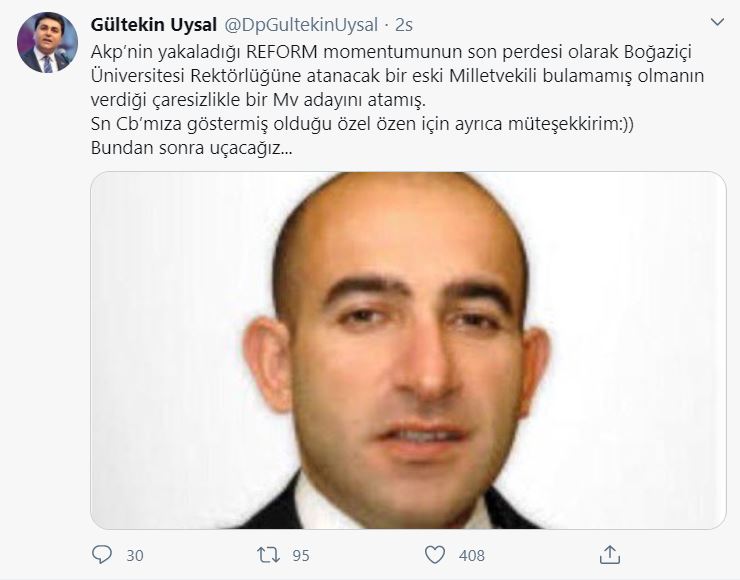Like the tweet with the heart icon
The width and height of the screenshot is (740, 580).
(435, 555)
